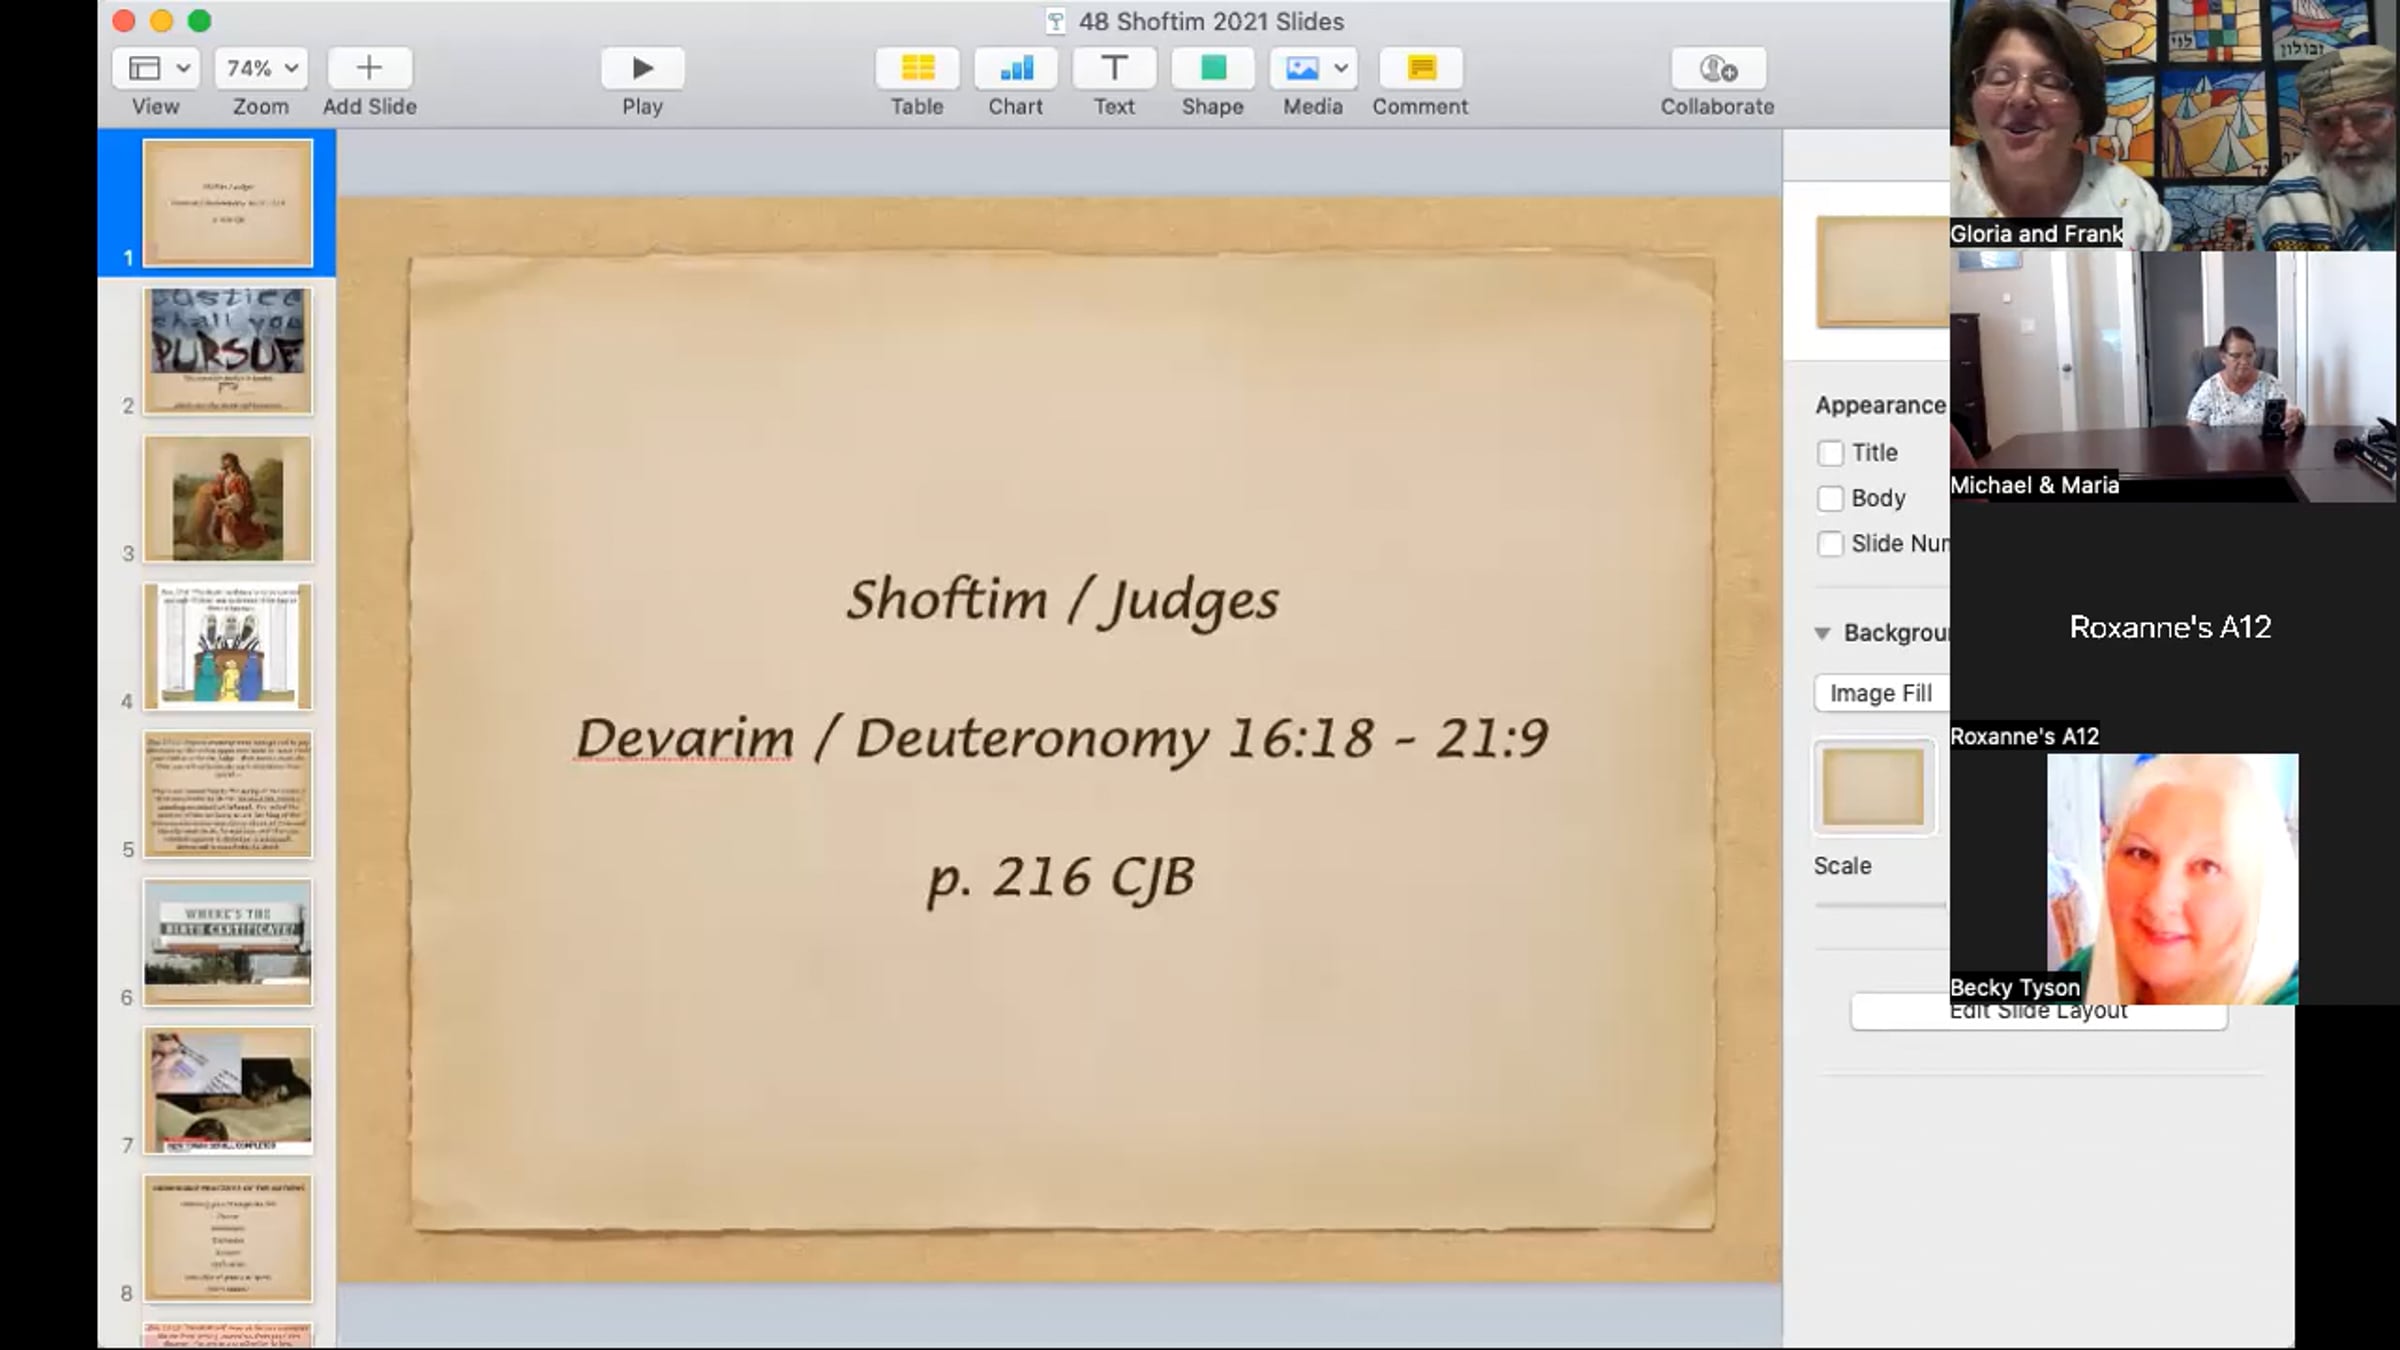Add a Text box icon

[1114, 68]
